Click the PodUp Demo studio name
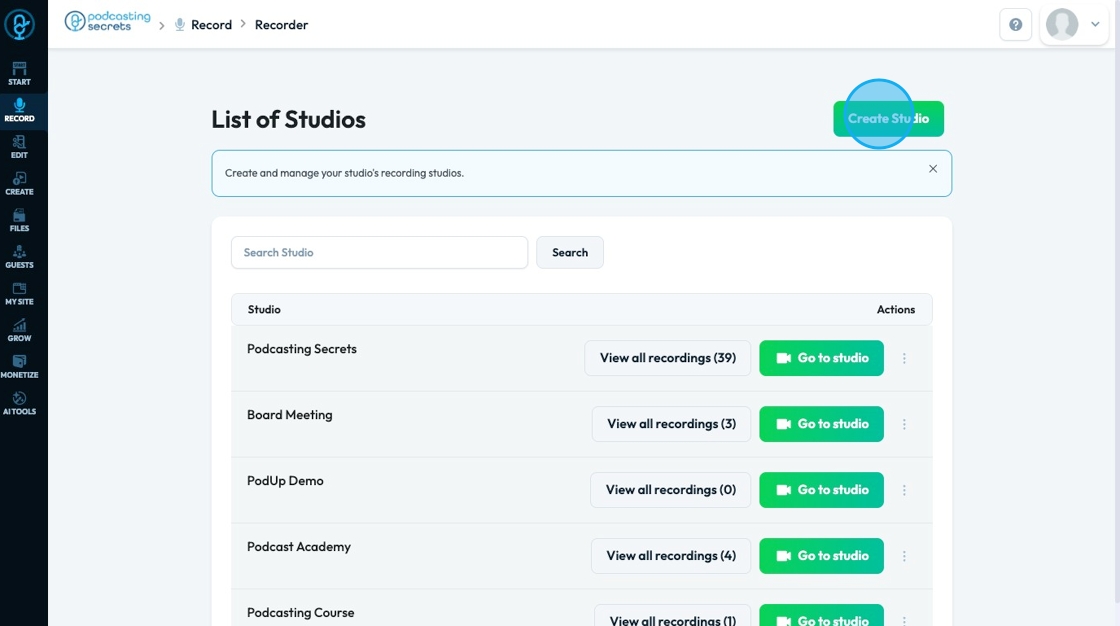Image resolution: width=1120 pixels, height=626 pixels. click(285, 481)
